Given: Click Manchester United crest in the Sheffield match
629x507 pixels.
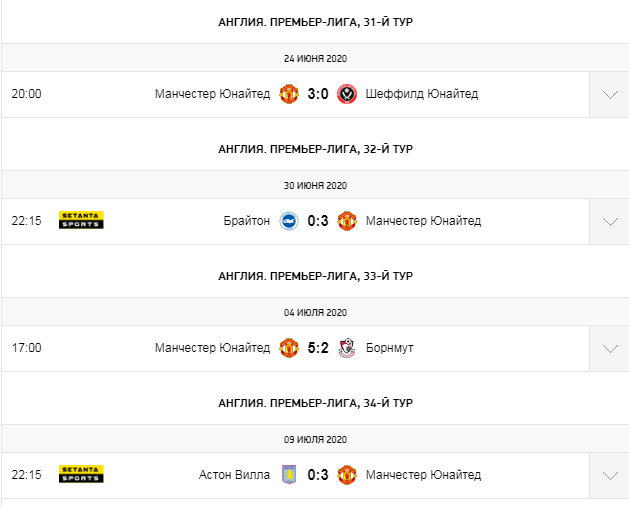Looking at the screenshot, I should [x=289, y=95].
